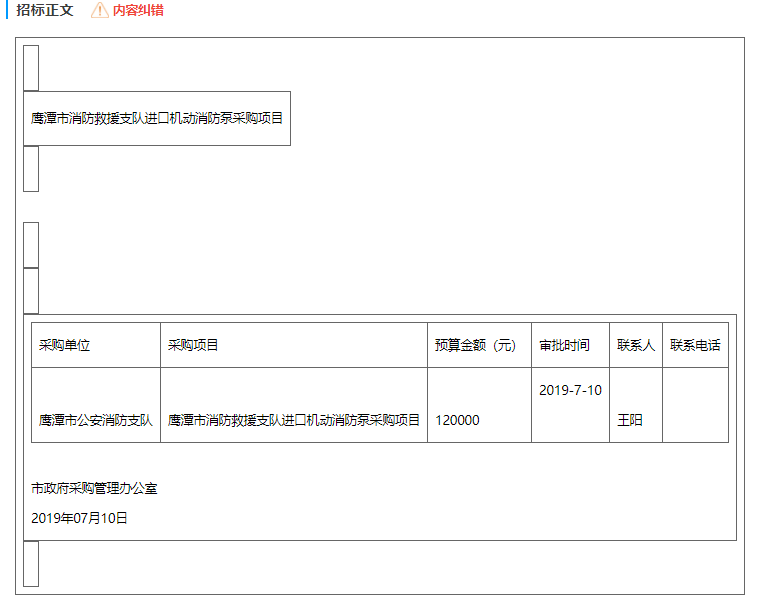Click the 内容纠错 warning triangle icon

coord(100,10)
